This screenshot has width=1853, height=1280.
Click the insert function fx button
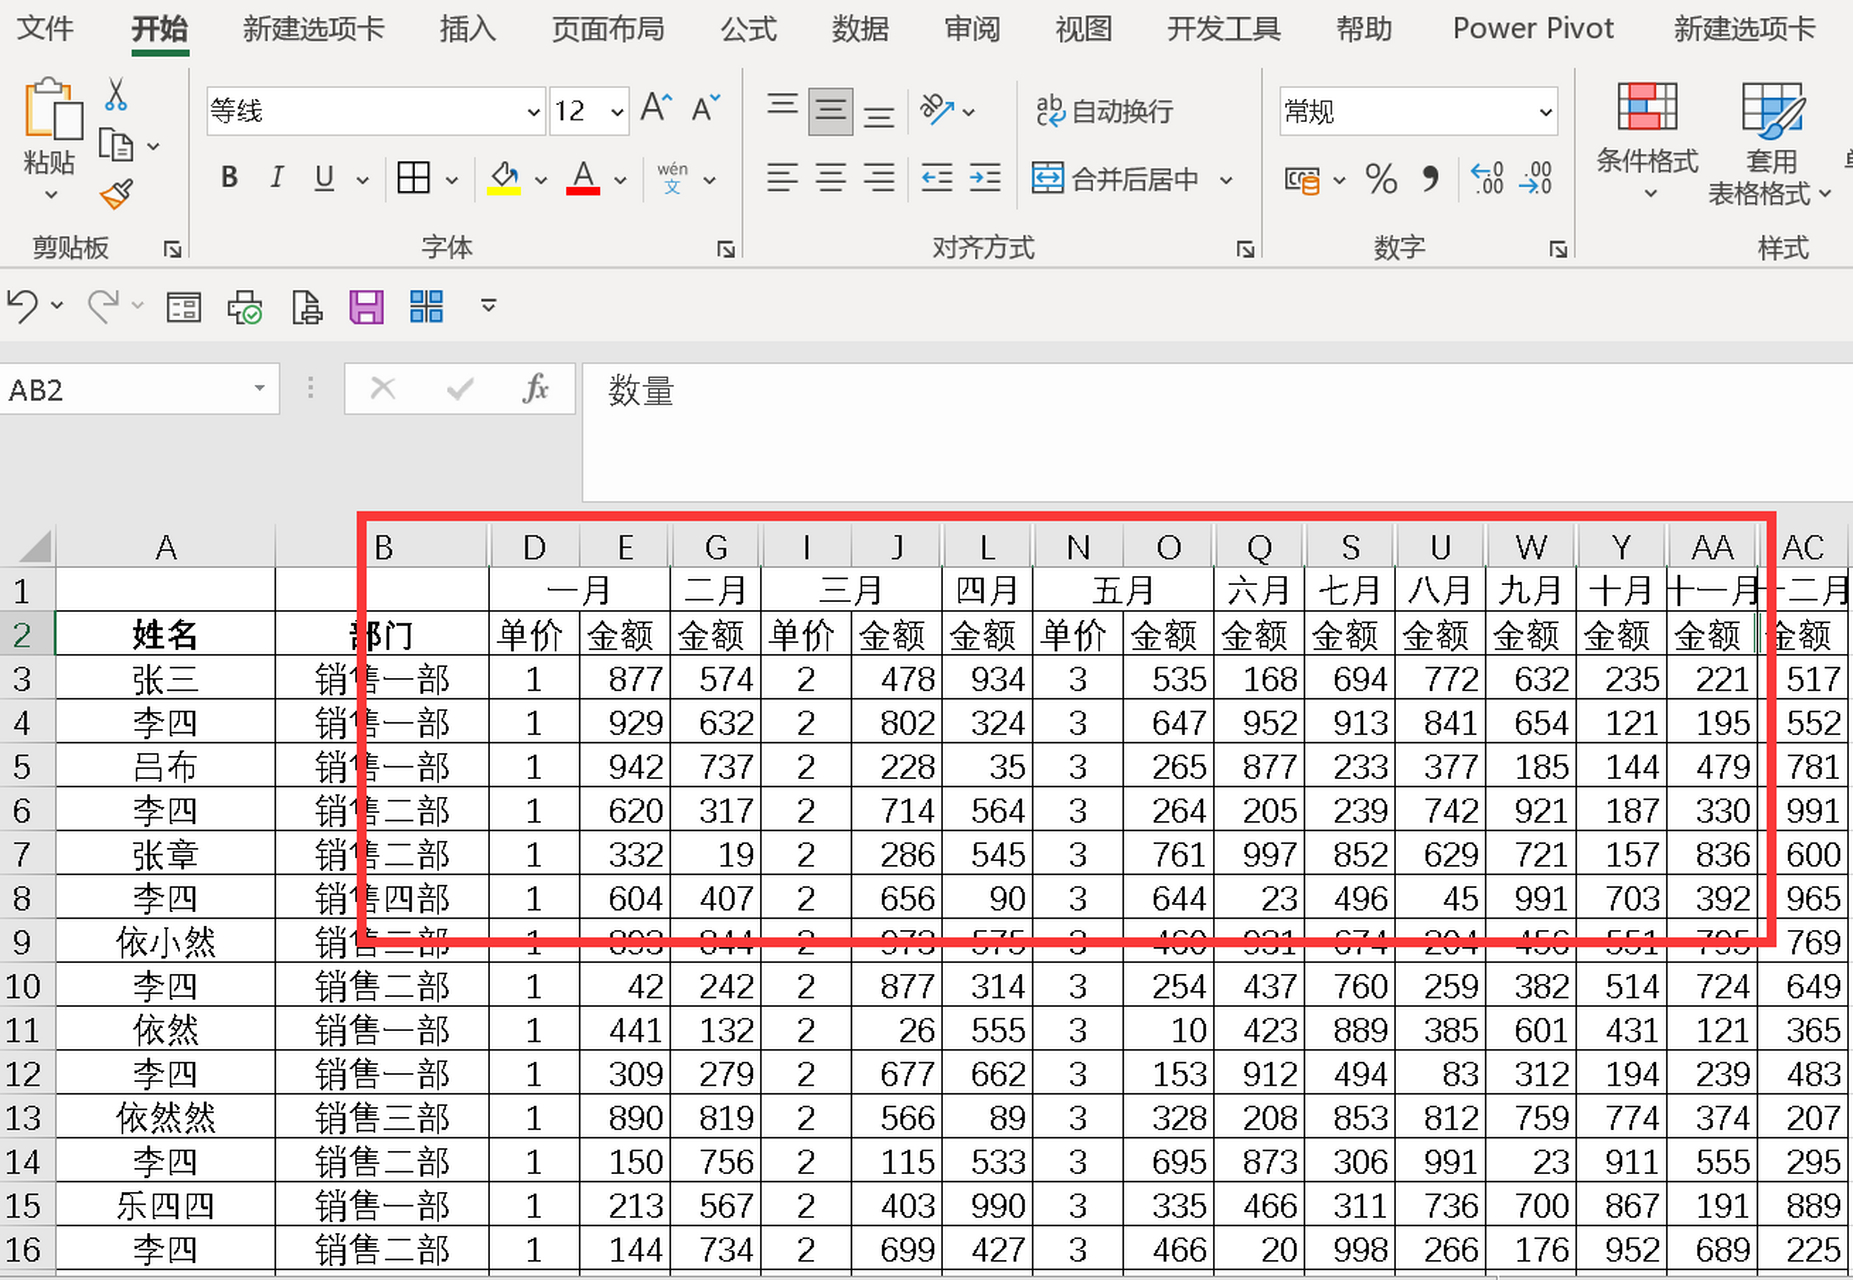pos(536,389)
